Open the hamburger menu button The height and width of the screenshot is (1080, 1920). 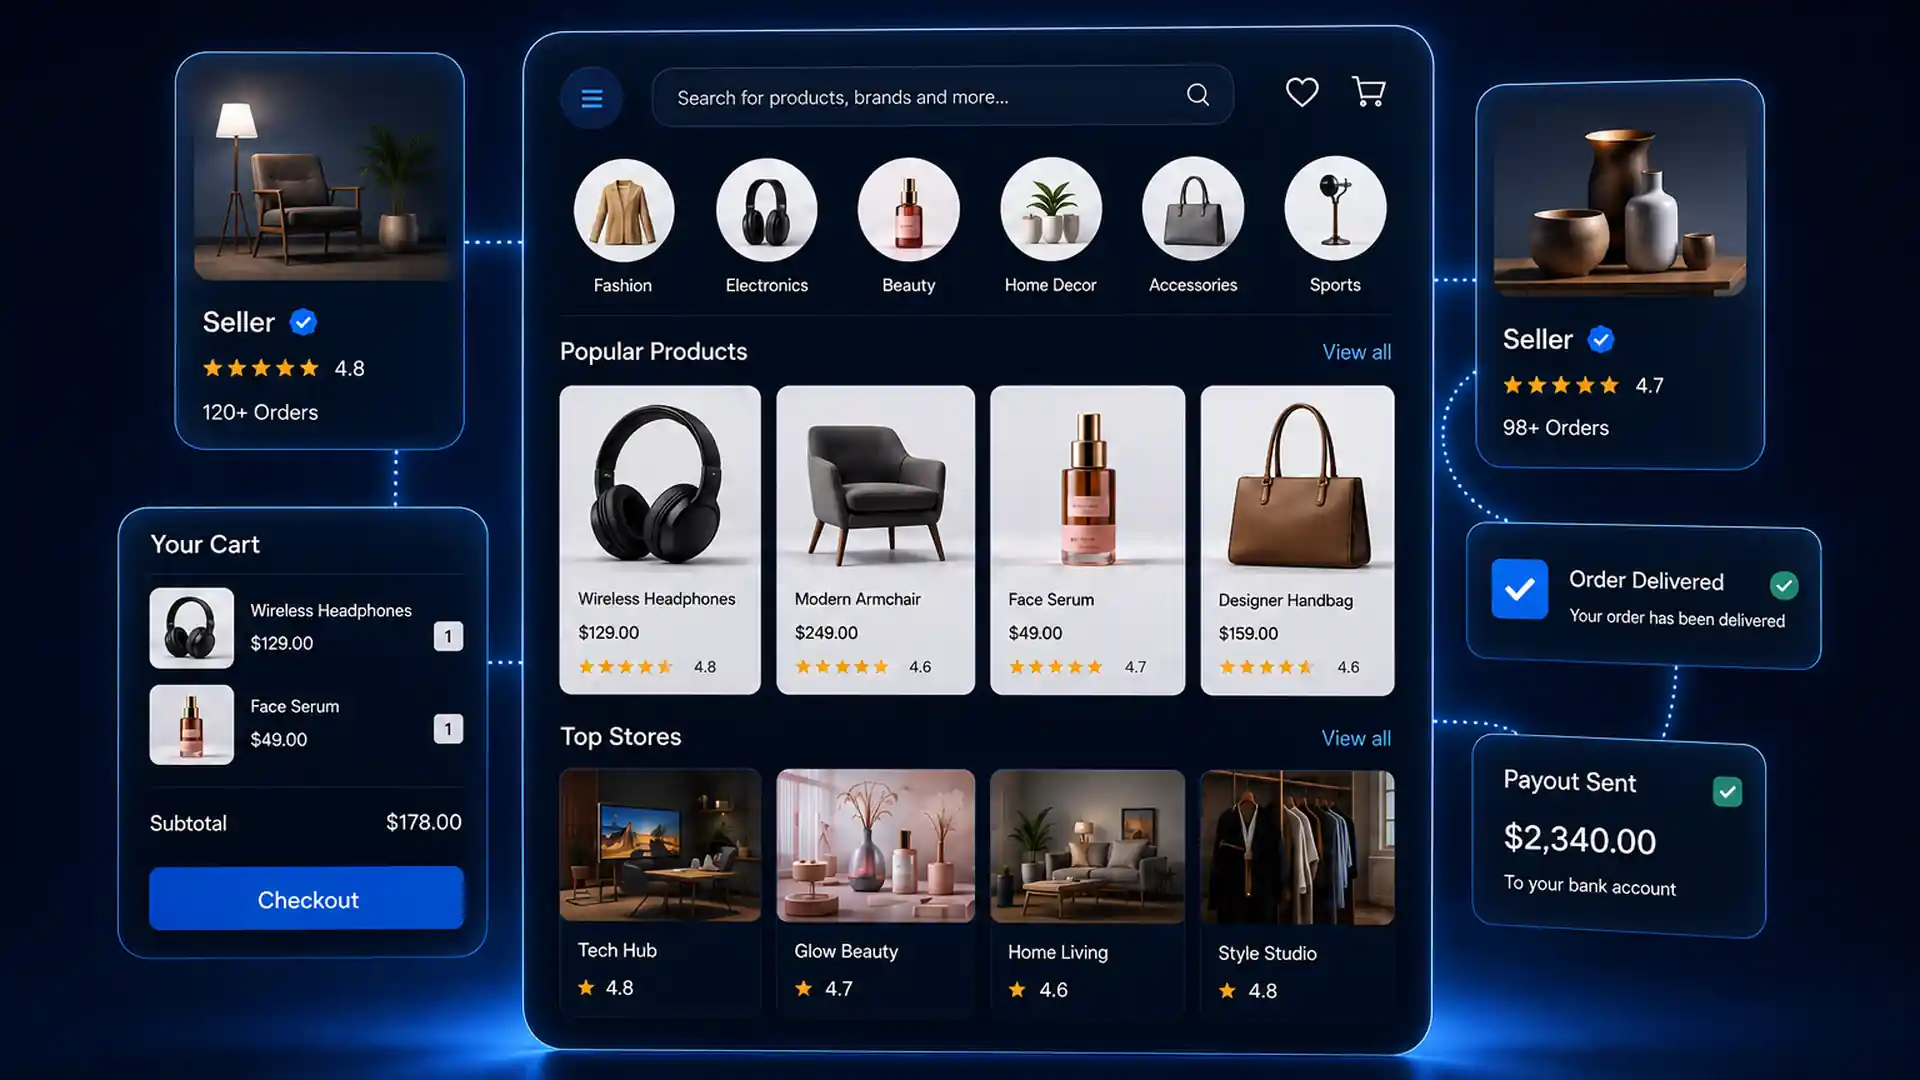pos(591,98)
